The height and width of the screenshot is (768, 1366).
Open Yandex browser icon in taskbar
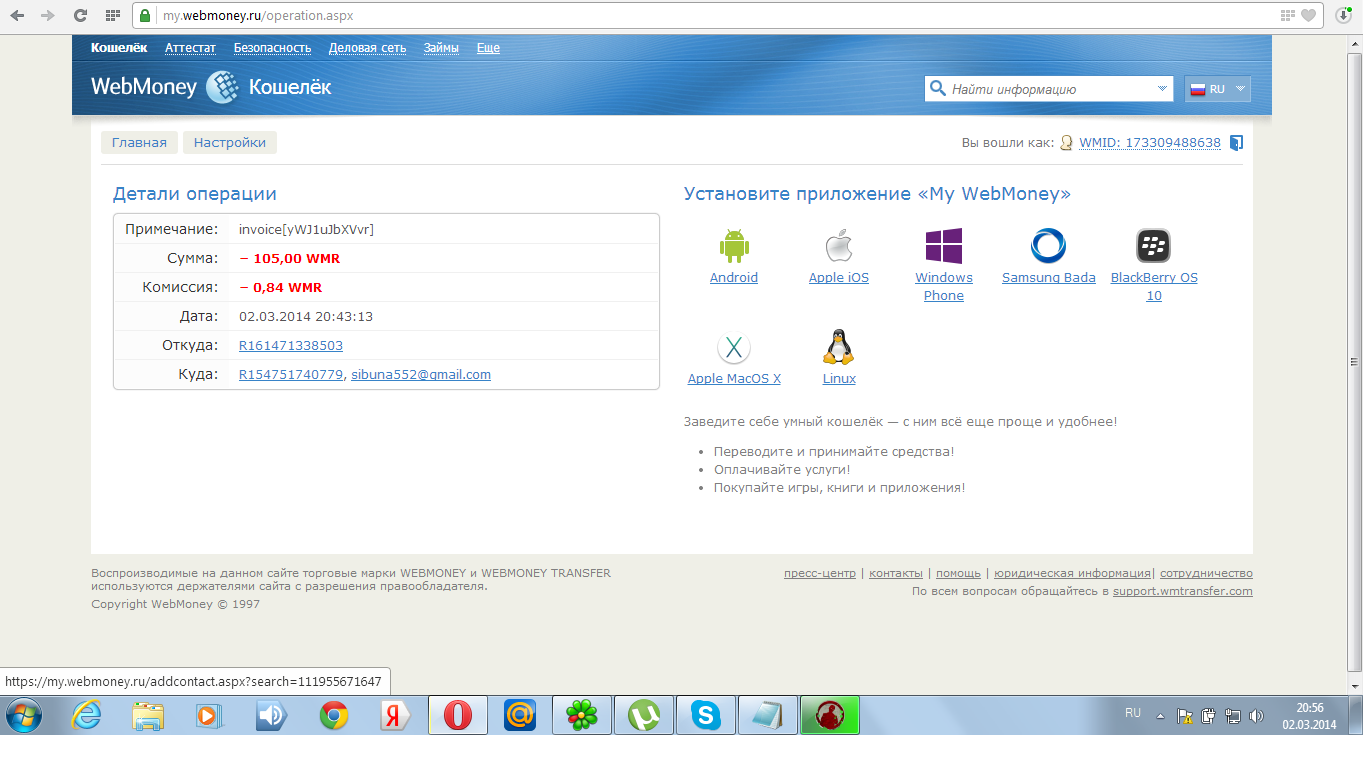[396, 715]
